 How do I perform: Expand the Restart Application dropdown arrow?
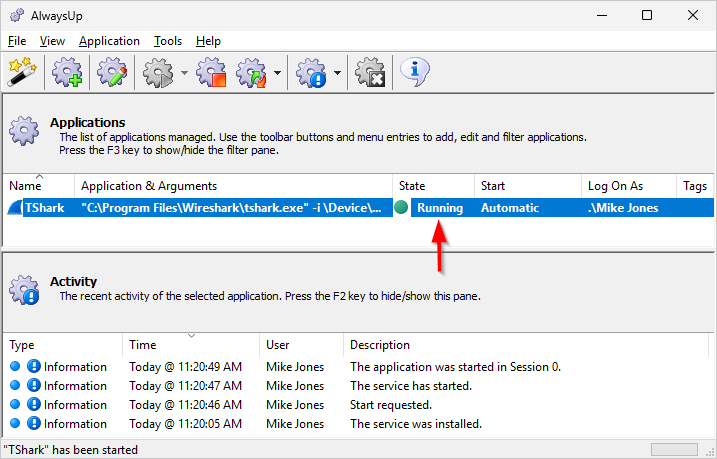coord(276,73)
